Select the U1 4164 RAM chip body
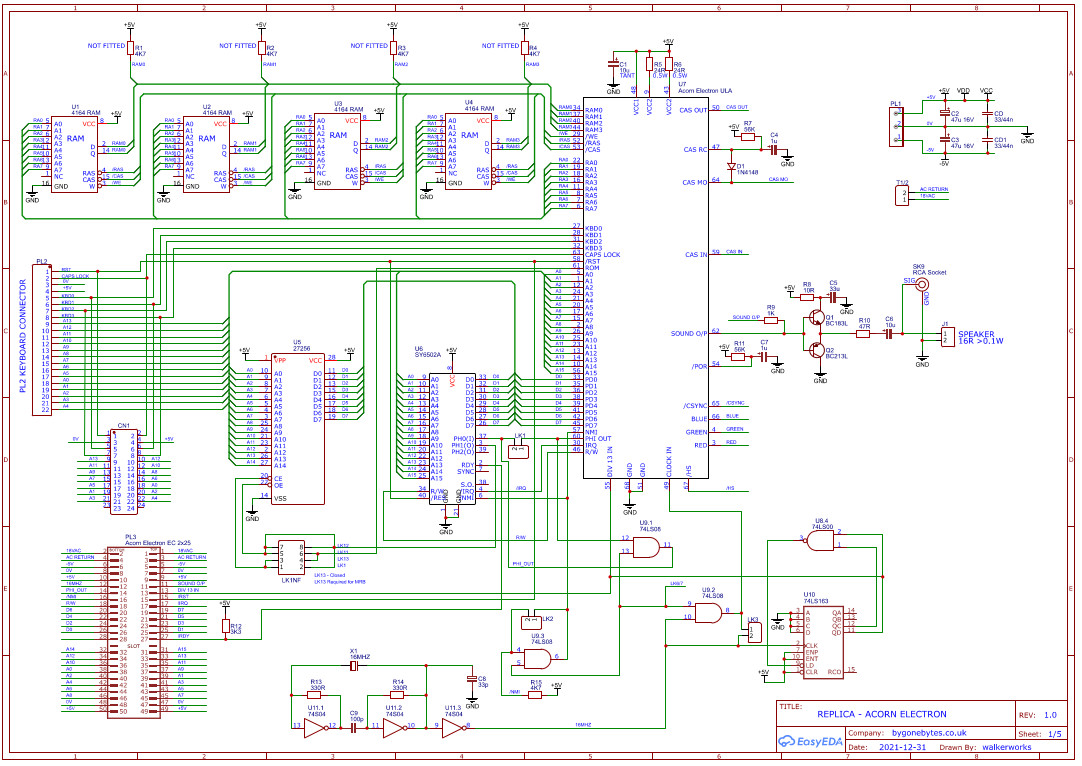 [x=75, y=154]
